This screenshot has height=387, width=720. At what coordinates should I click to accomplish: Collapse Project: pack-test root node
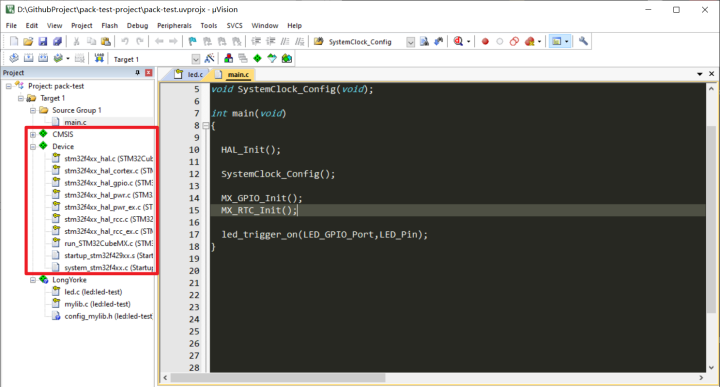tap(9, 86)
